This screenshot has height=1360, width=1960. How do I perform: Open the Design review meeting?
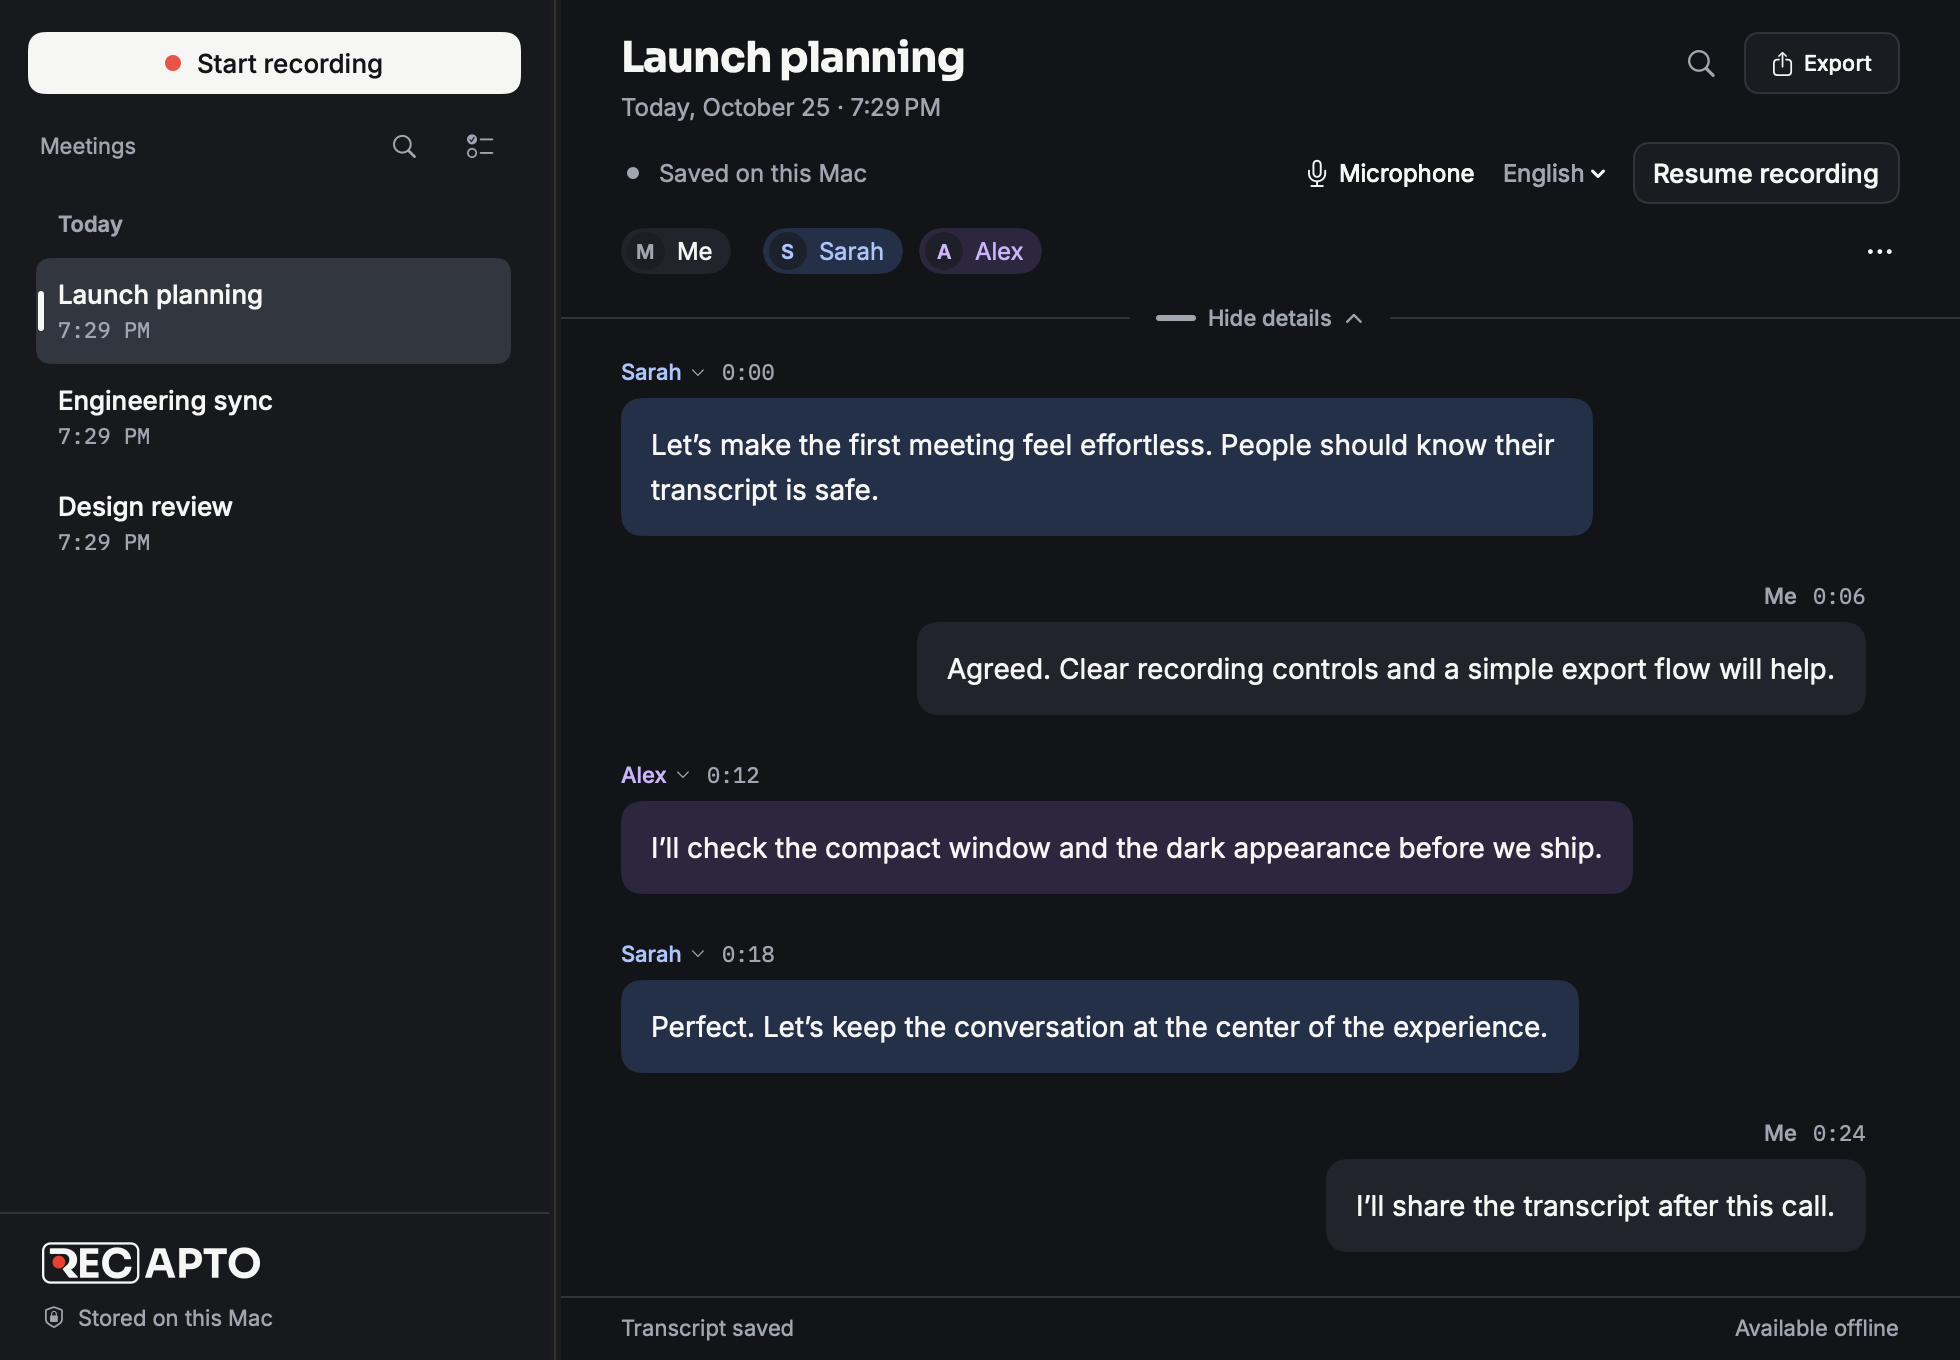(273, 523)
